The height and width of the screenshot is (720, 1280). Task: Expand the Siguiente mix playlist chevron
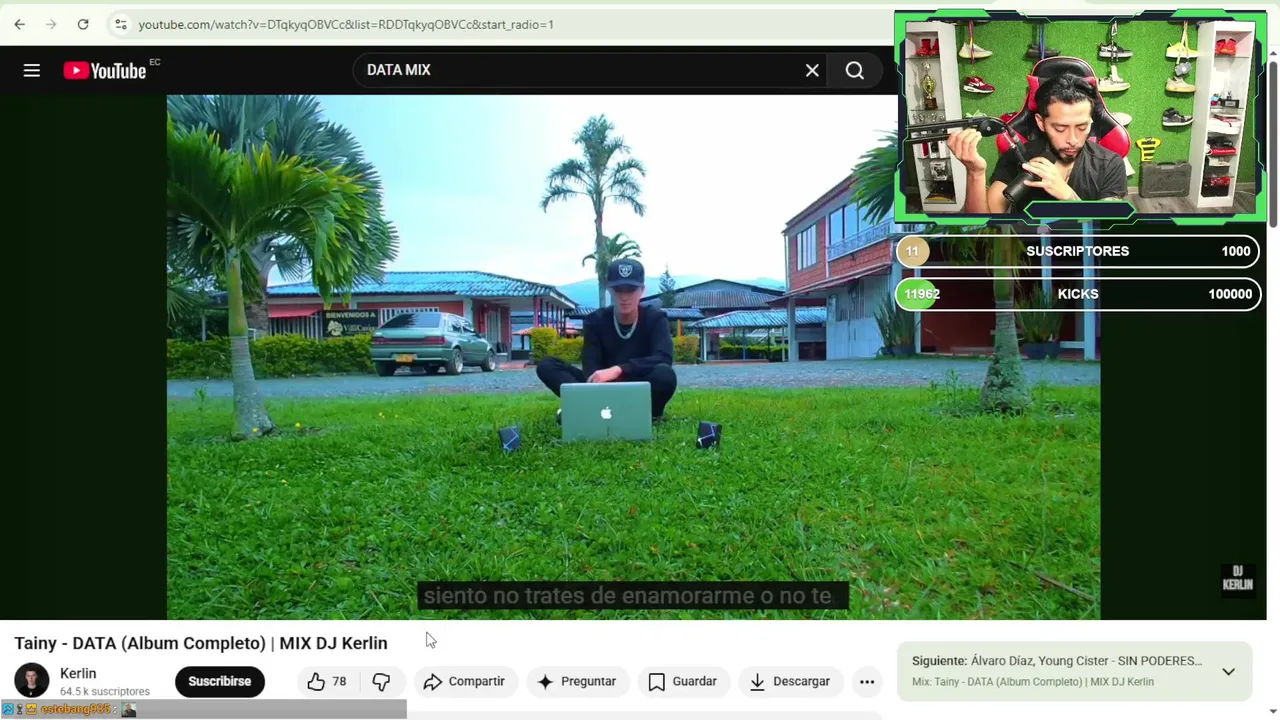click(1228, 671)
